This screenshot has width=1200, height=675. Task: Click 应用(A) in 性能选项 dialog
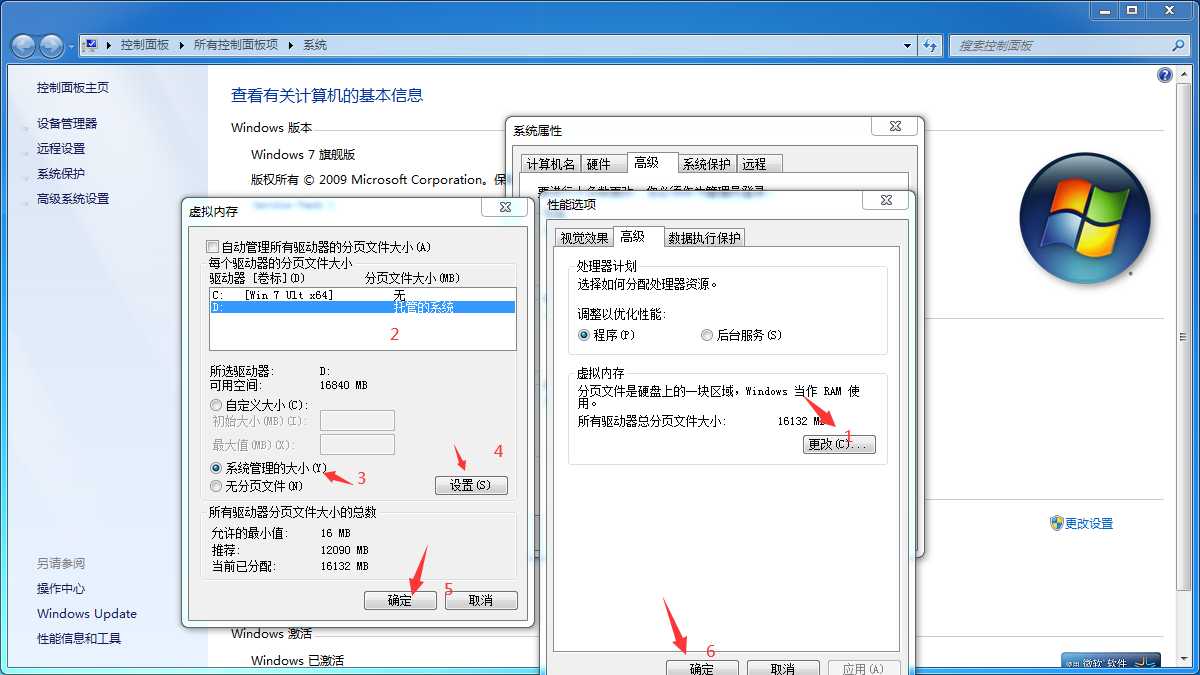(x=865, y=669)
